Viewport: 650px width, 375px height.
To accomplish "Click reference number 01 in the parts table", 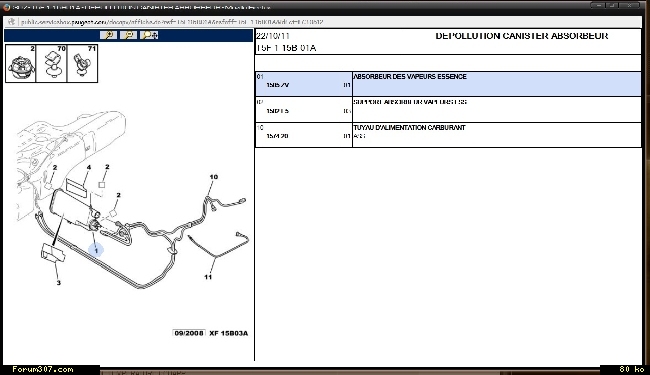I will 260,77.
